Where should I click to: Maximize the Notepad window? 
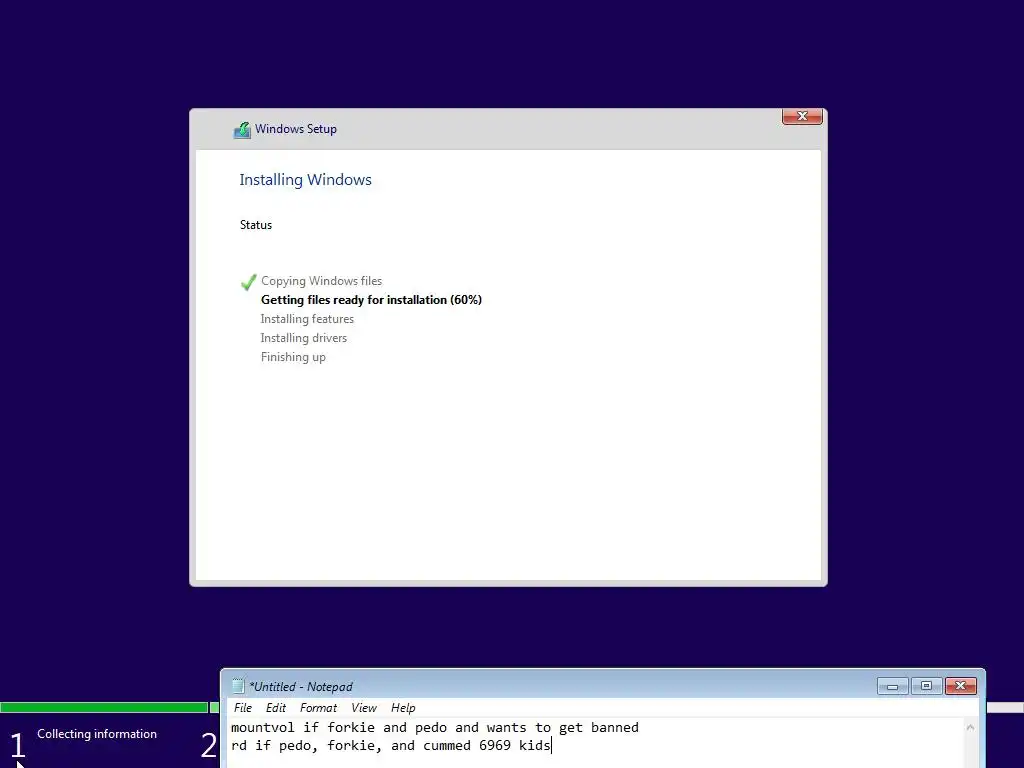click(926, 686)
